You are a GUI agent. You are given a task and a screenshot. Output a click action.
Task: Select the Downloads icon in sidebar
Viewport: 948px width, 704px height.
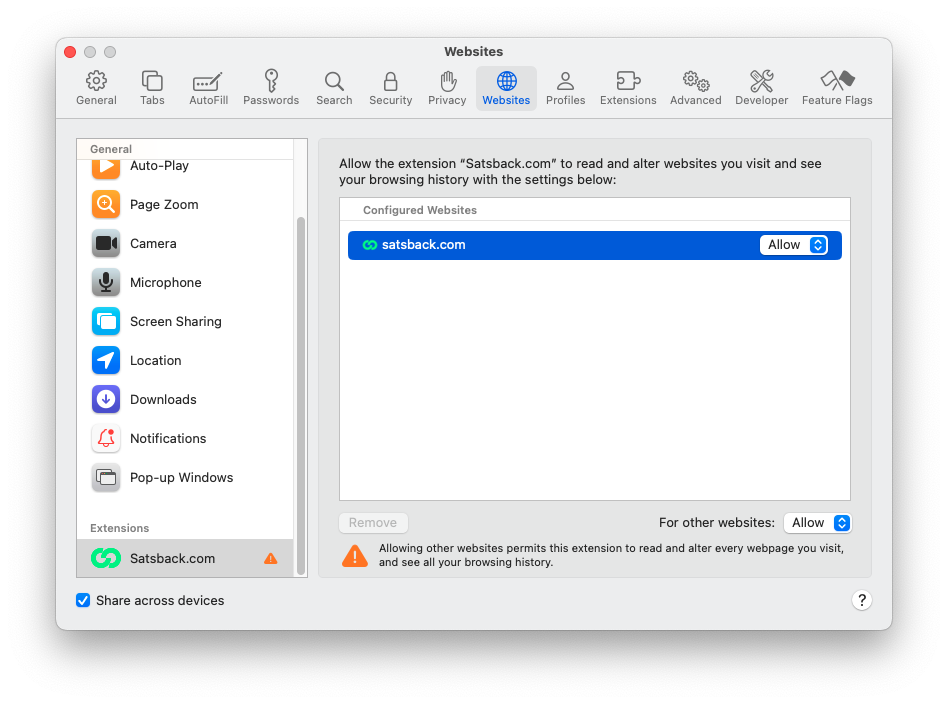point(106,399)
